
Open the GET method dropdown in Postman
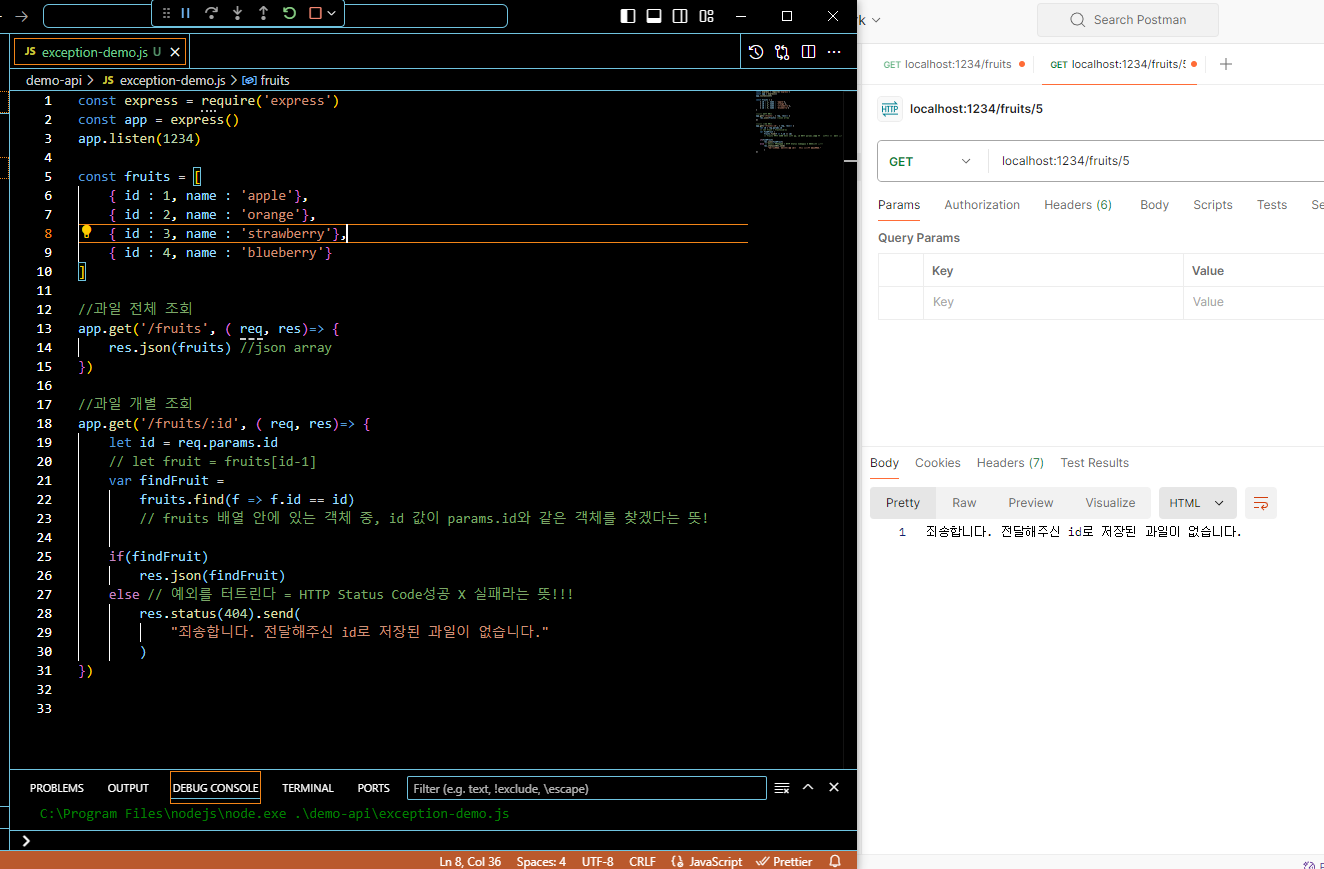[x=931, y=161]
